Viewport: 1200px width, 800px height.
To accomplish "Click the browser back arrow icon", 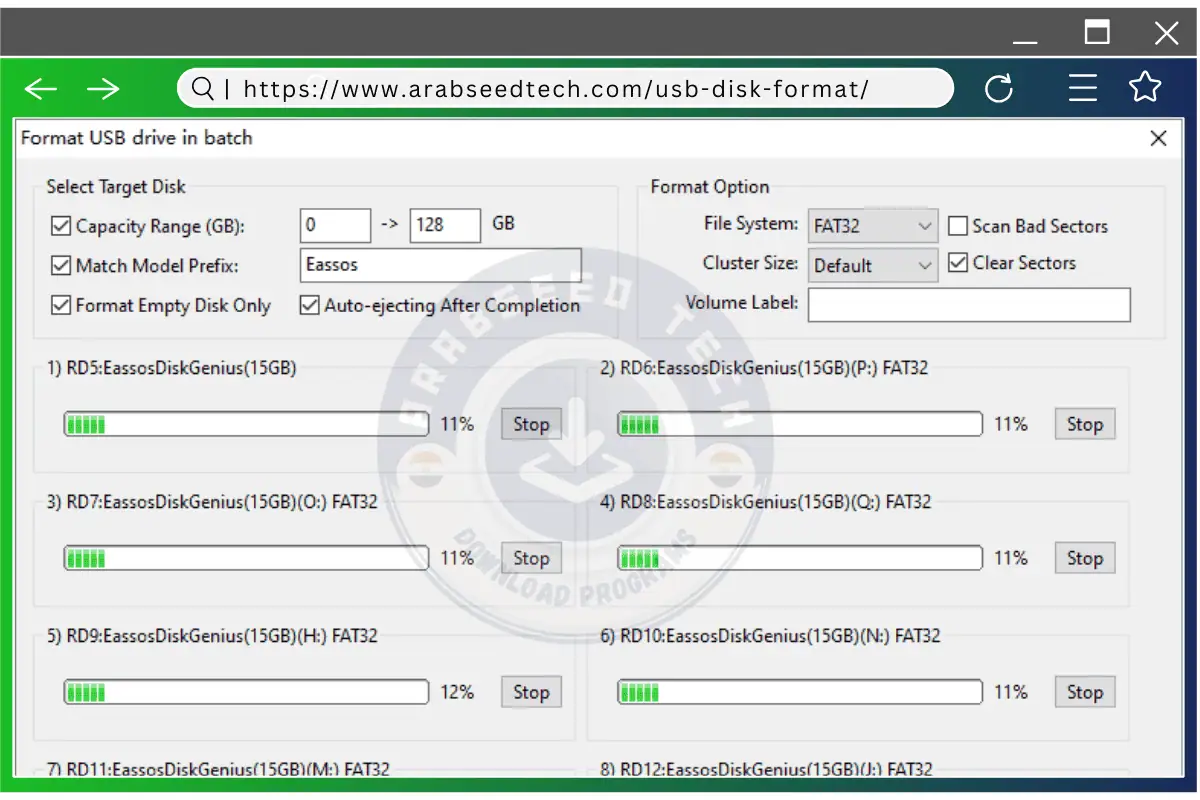I will tap(41, 89).
